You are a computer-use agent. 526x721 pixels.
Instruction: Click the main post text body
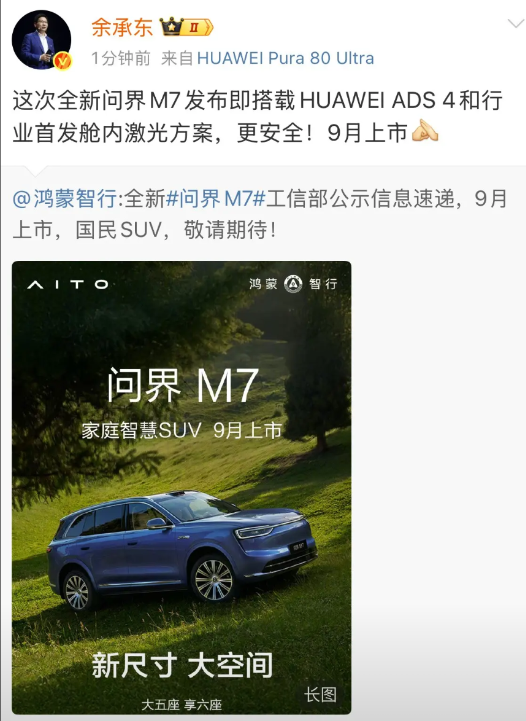coord(257,116)
